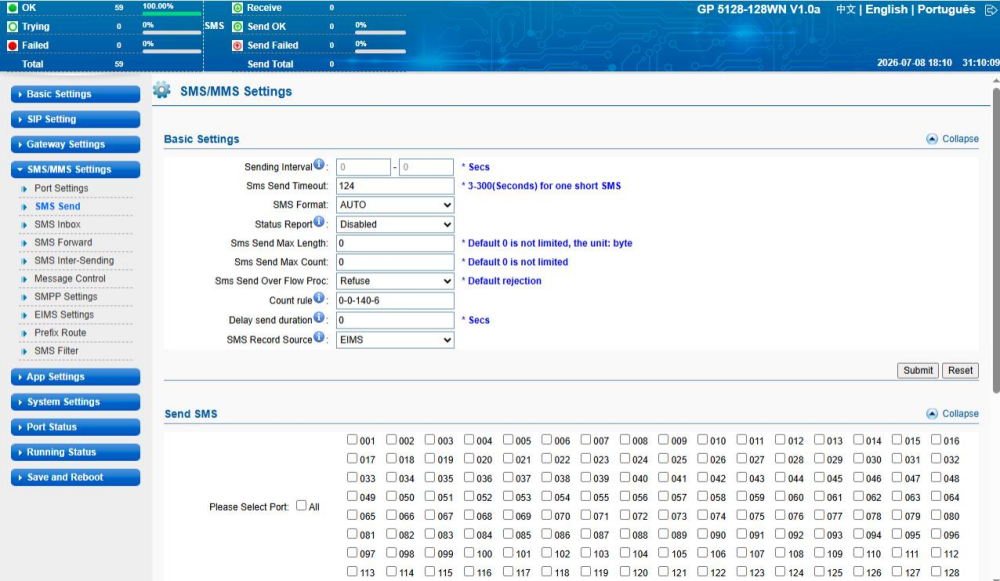Image resolution: width=1000 pixels, height=581 pixels.
Task: Check port 100 checkbox
Action: 469,552
